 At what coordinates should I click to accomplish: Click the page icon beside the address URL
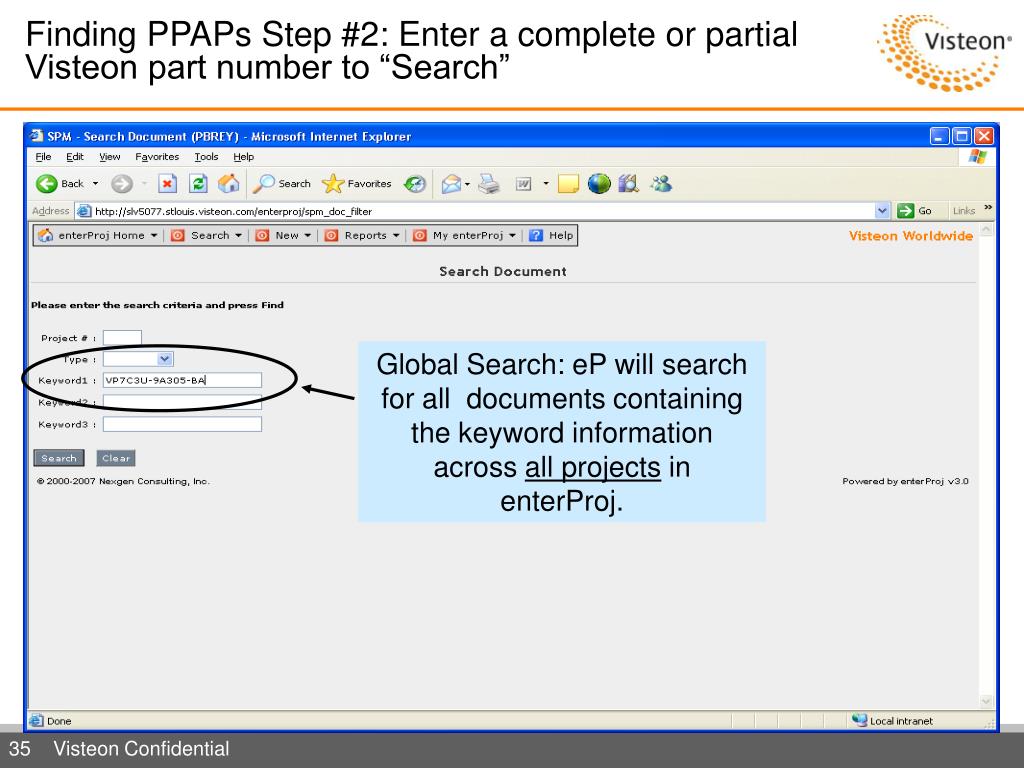[x=84, y=211]
